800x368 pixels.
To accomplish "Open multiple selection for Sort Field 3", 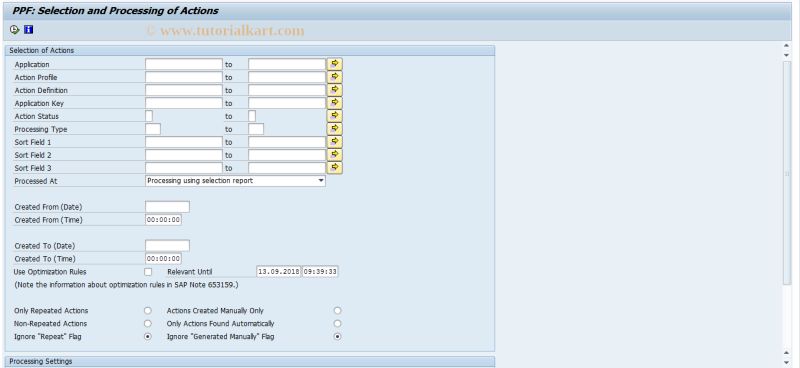I will (335, 167).
